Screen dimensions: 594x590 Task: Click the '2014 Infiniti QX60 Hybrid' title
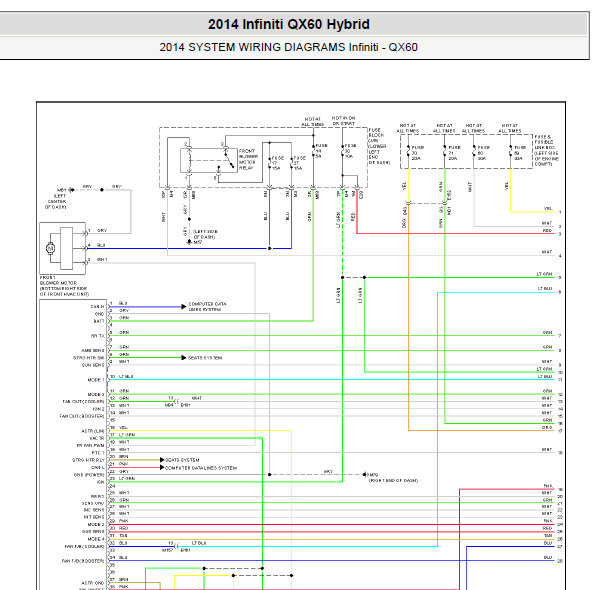click(x=288, y=24)
